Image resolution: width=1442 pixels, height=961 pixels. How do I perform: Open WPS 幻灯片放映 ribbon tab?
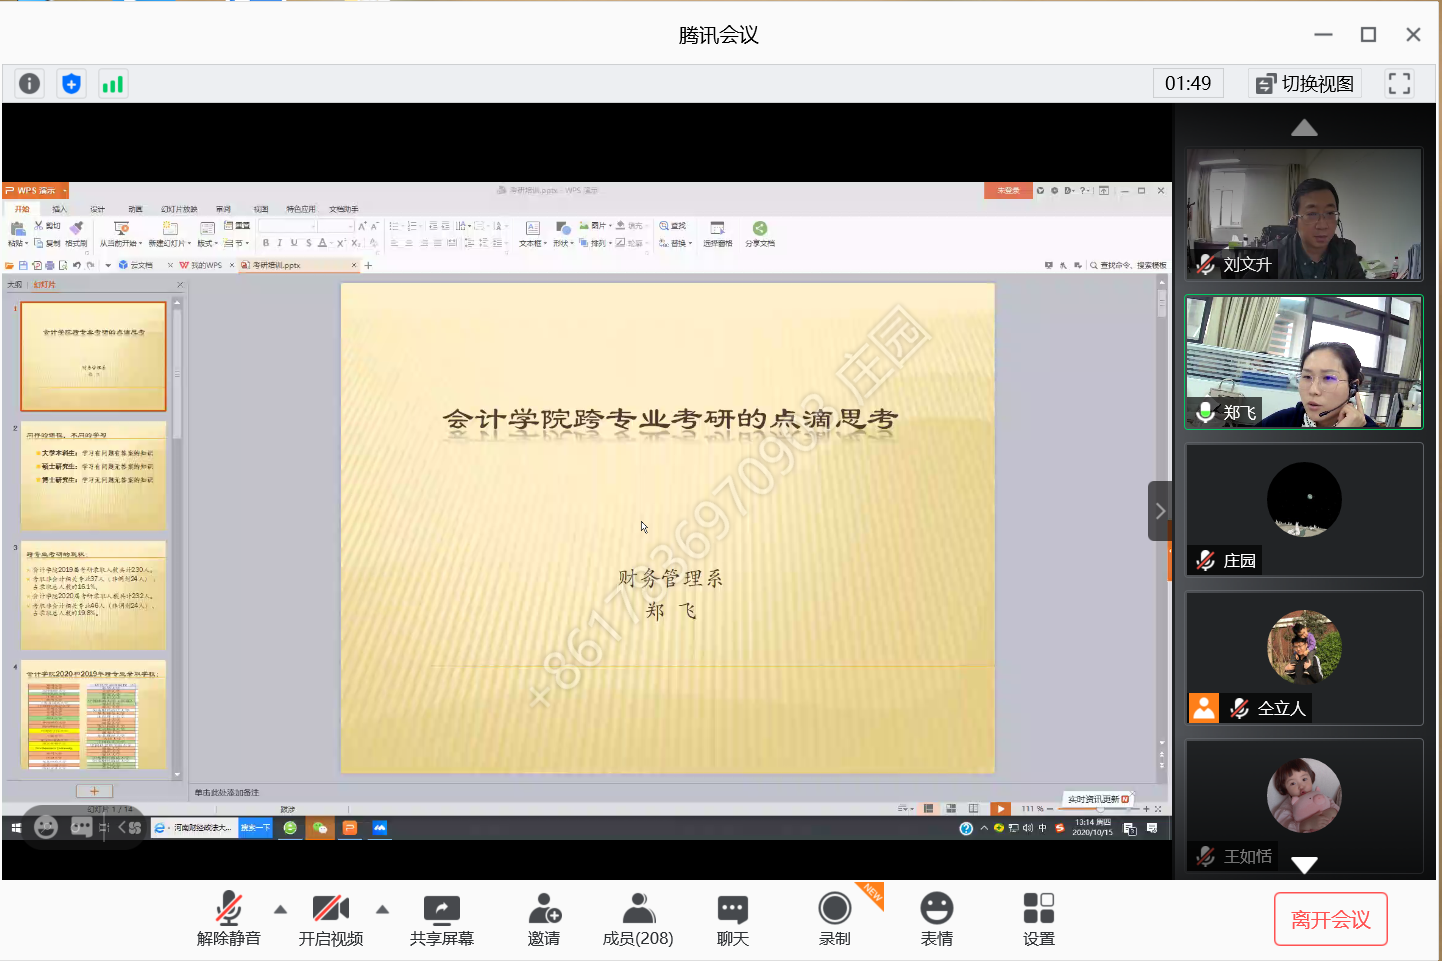[179, 209]
